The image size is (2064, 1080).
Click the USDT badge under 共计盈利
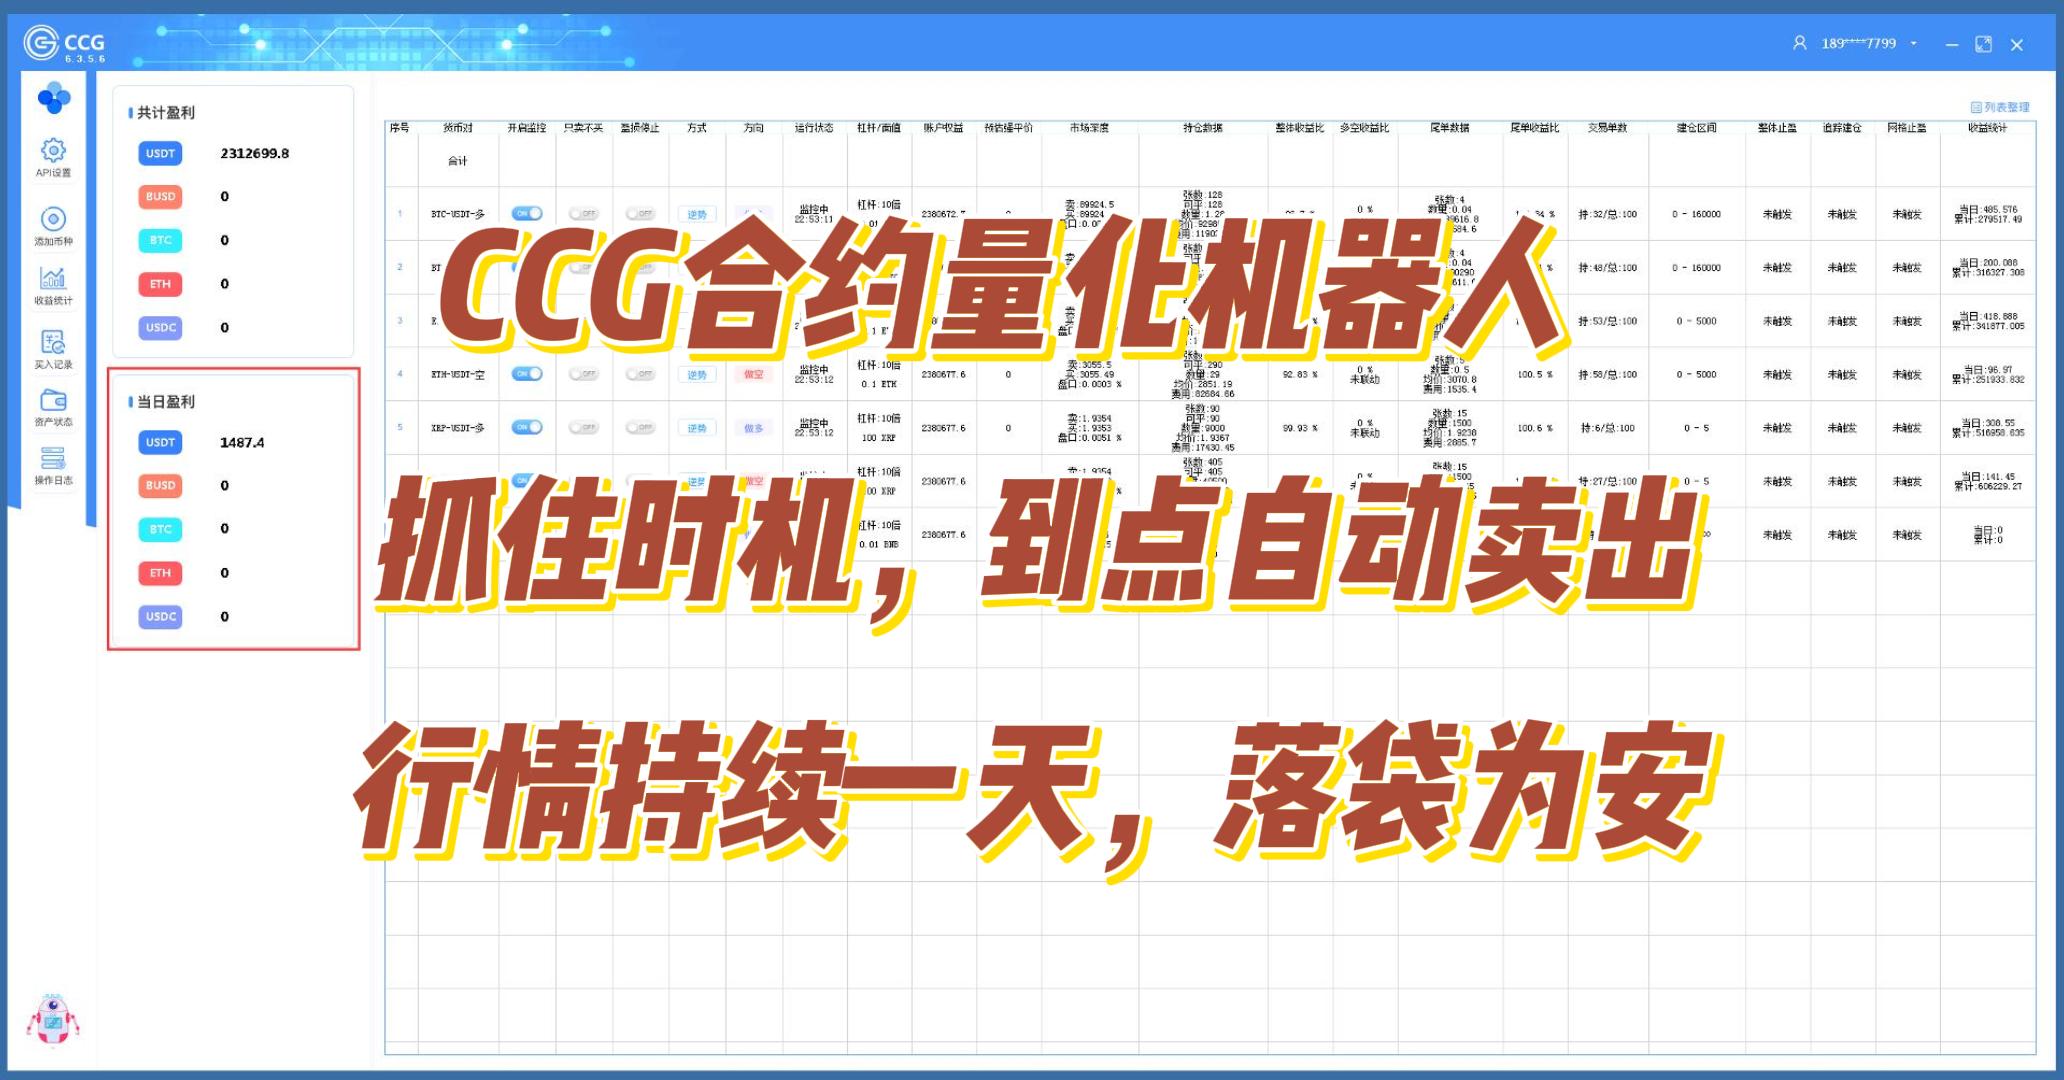coord(160,153)
